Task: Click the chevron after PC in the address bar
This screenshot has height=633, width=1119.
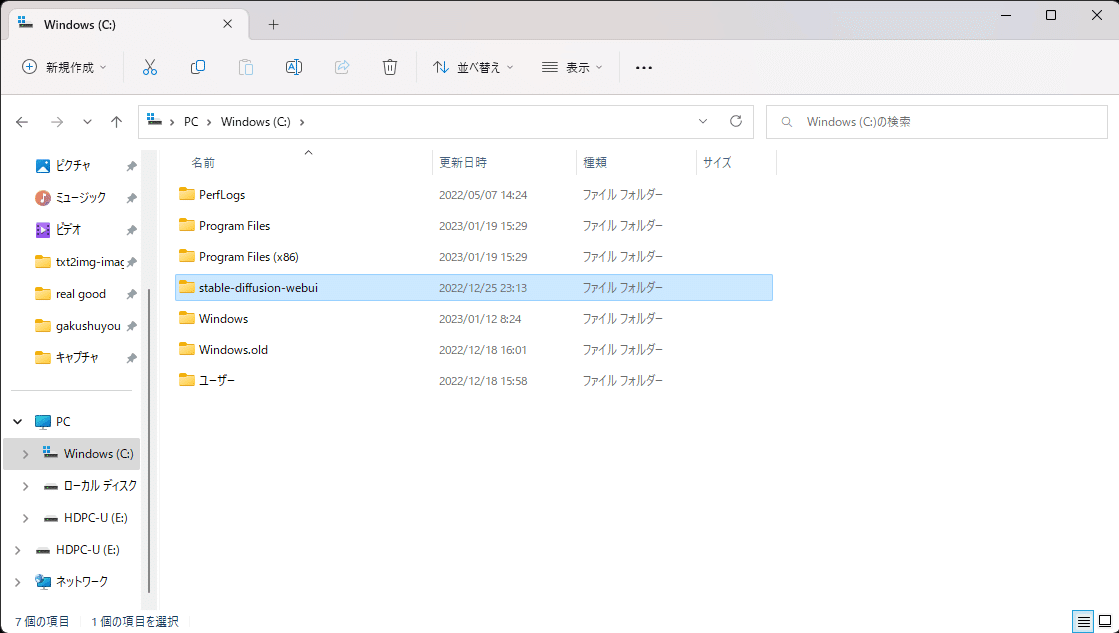Action: click(209, 122)
